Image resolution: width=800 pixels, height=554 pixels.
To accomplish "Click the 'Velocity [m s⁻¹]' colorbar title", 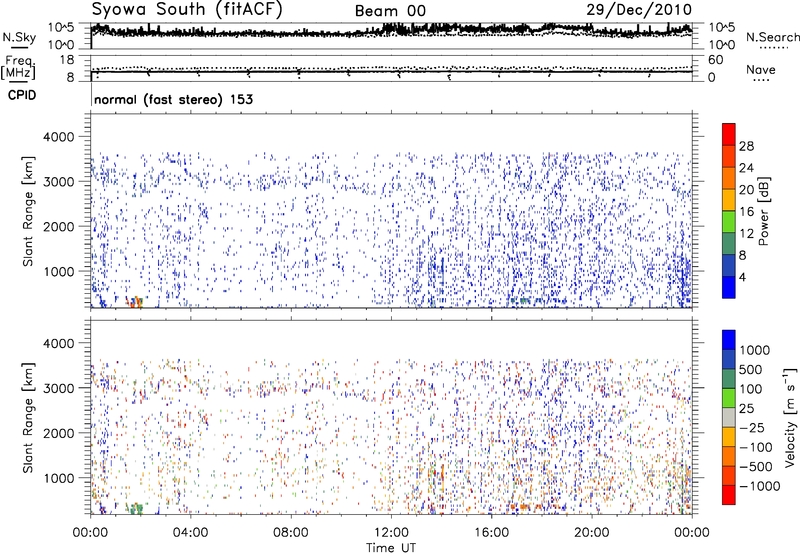I will [x=790, y=418].
